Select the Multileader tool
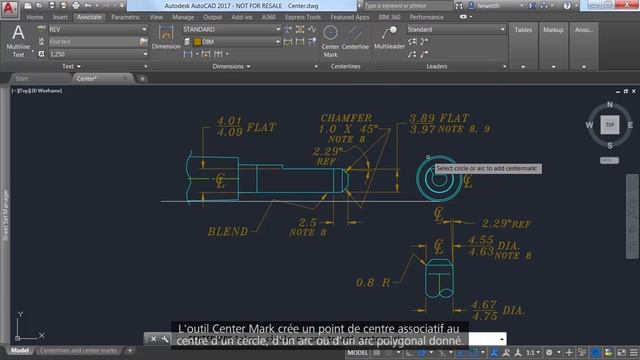 (389, 38)
